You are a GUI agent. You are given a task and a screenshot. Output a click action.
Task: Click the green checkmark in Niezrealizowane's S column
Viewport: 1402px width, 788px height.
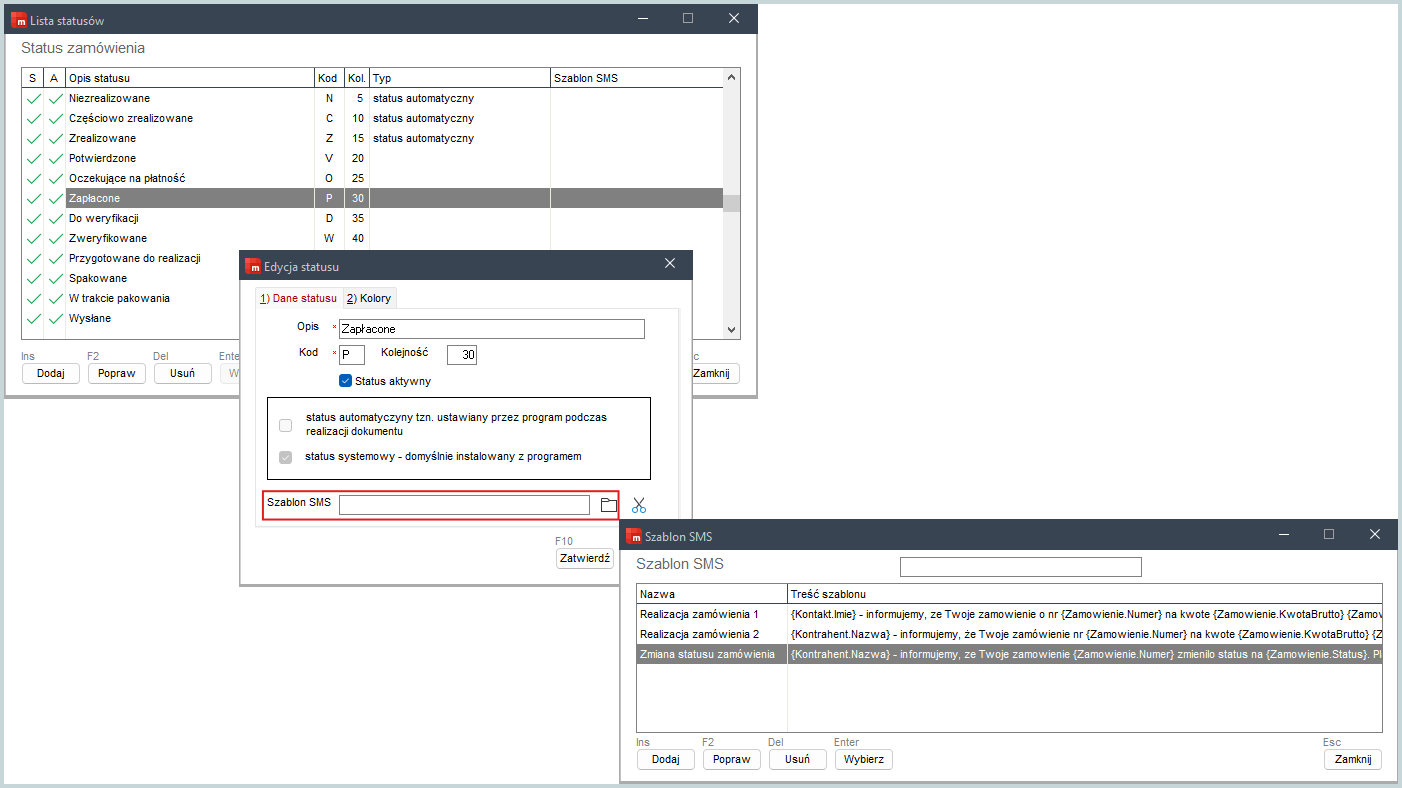click(33, 99)
